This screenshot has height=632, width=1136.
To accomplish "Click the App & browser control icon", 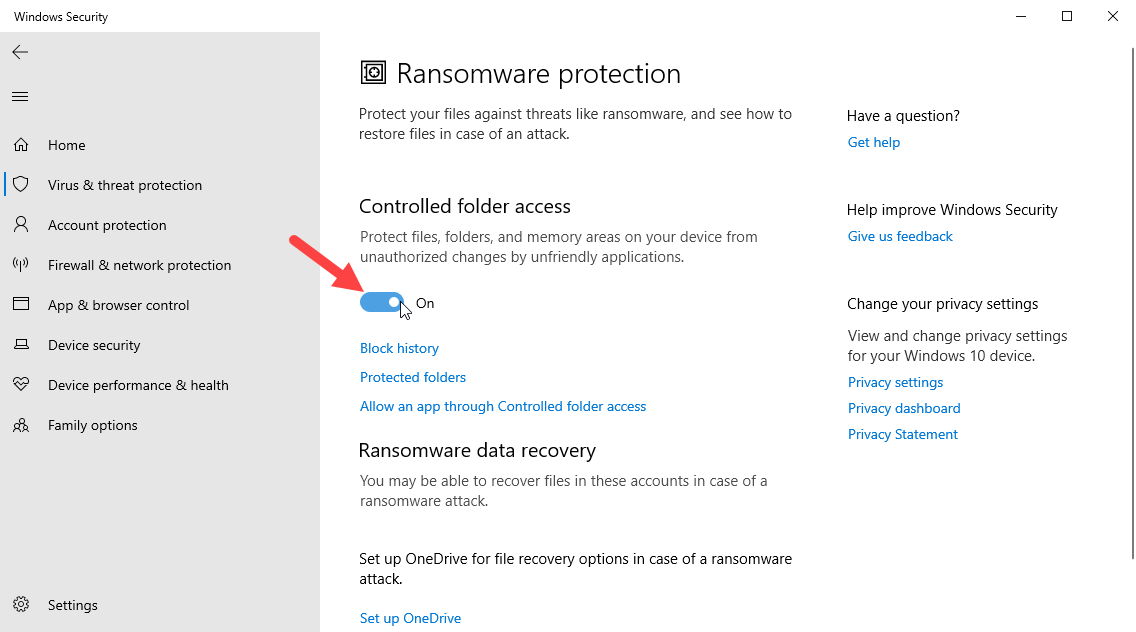I will pos(21,305).
